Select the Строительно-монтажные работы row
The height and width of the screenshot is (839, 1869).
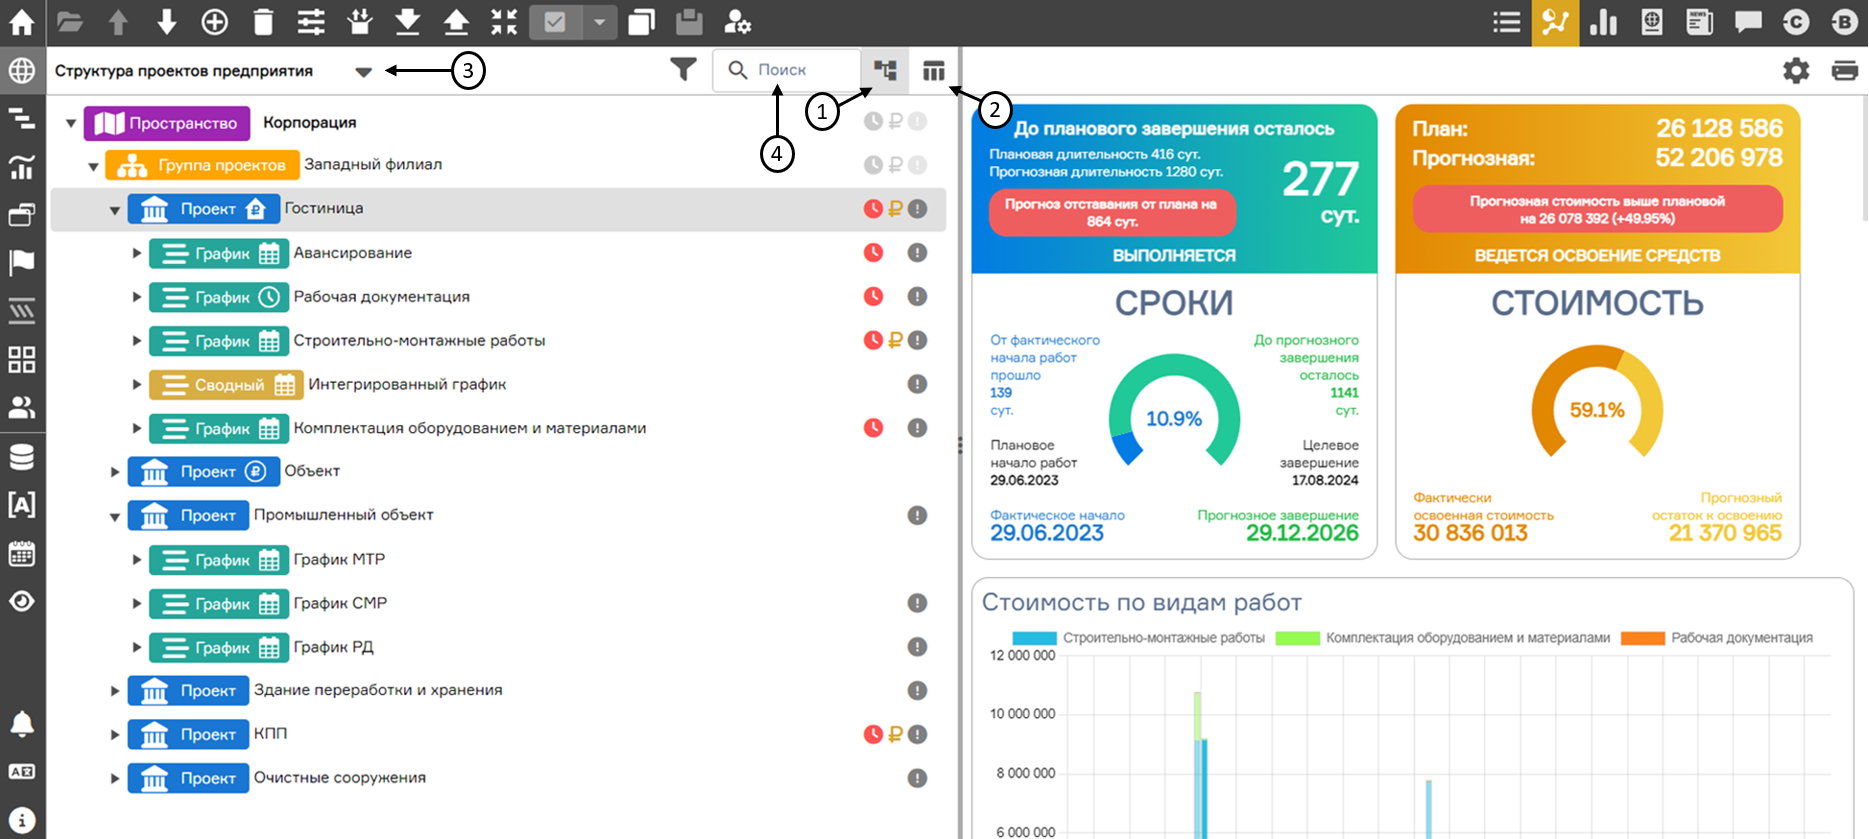[x=498, y=341]
